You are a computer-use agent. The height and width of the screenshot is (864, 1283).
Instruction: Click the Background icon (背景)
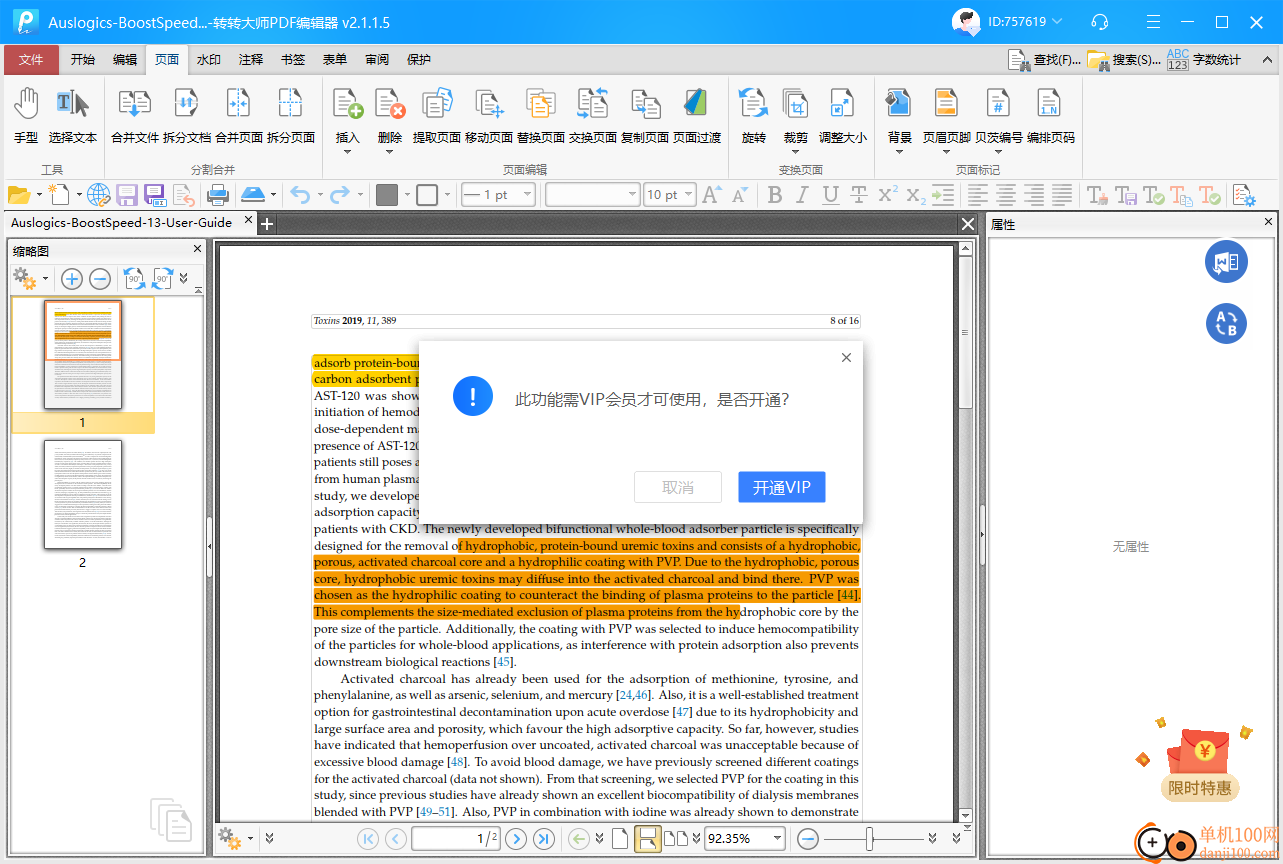point(899,104)
